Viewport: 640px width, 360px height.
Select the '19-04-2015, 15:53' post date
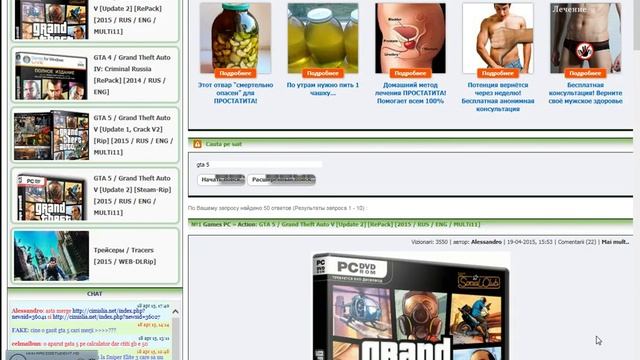tap(529, 242)
